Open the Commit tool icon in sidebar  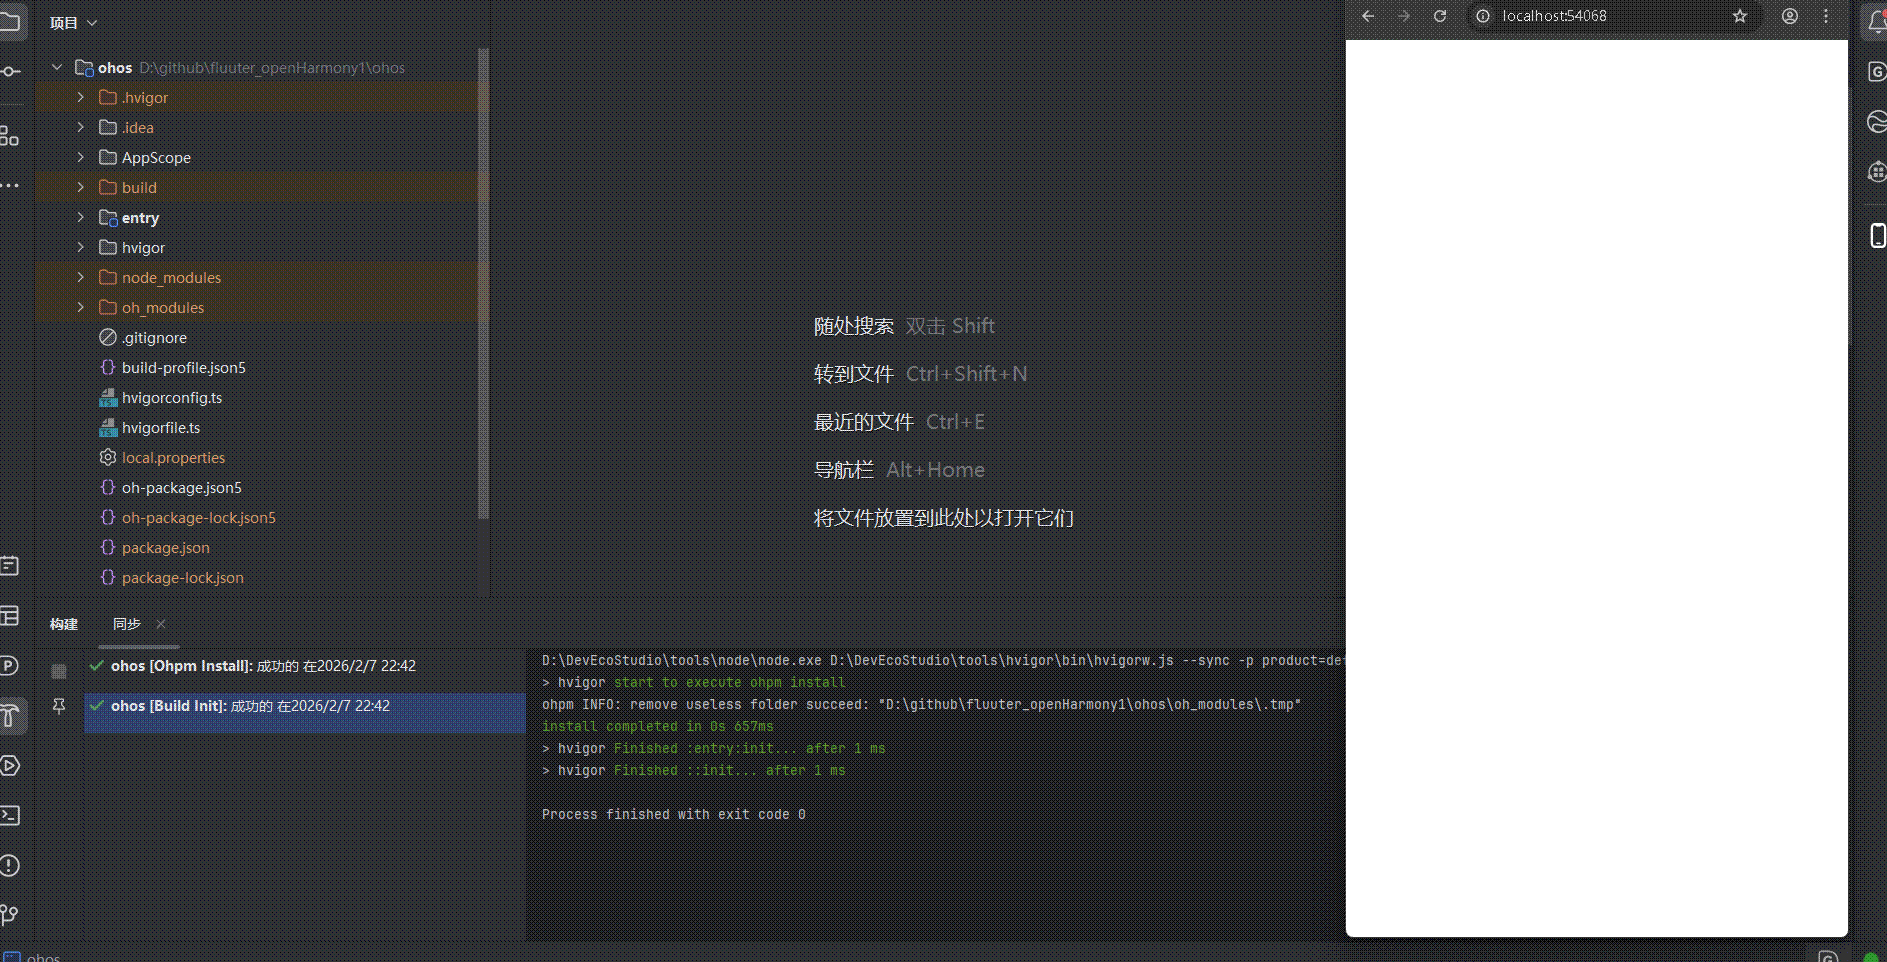click(x=9, y=71)
